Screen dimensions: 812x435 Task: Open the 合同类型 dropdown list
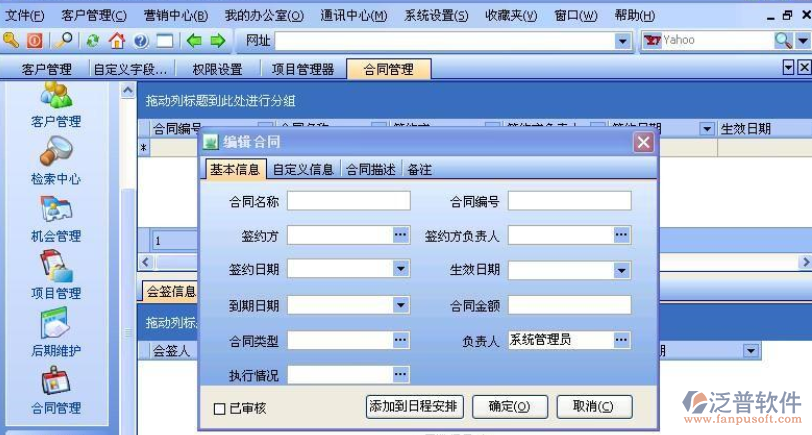(400, 340)
